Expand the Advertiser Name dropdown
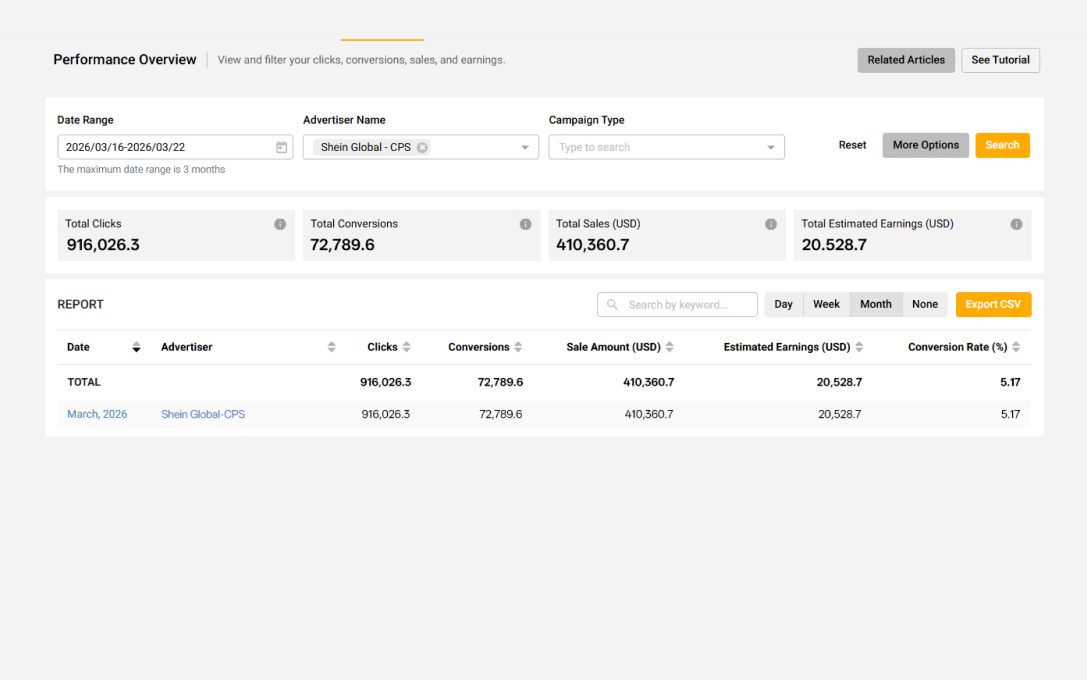Image resolution: width=1087 pixels, height=680 pixels. pyautogui.click(x=525, y=148)
